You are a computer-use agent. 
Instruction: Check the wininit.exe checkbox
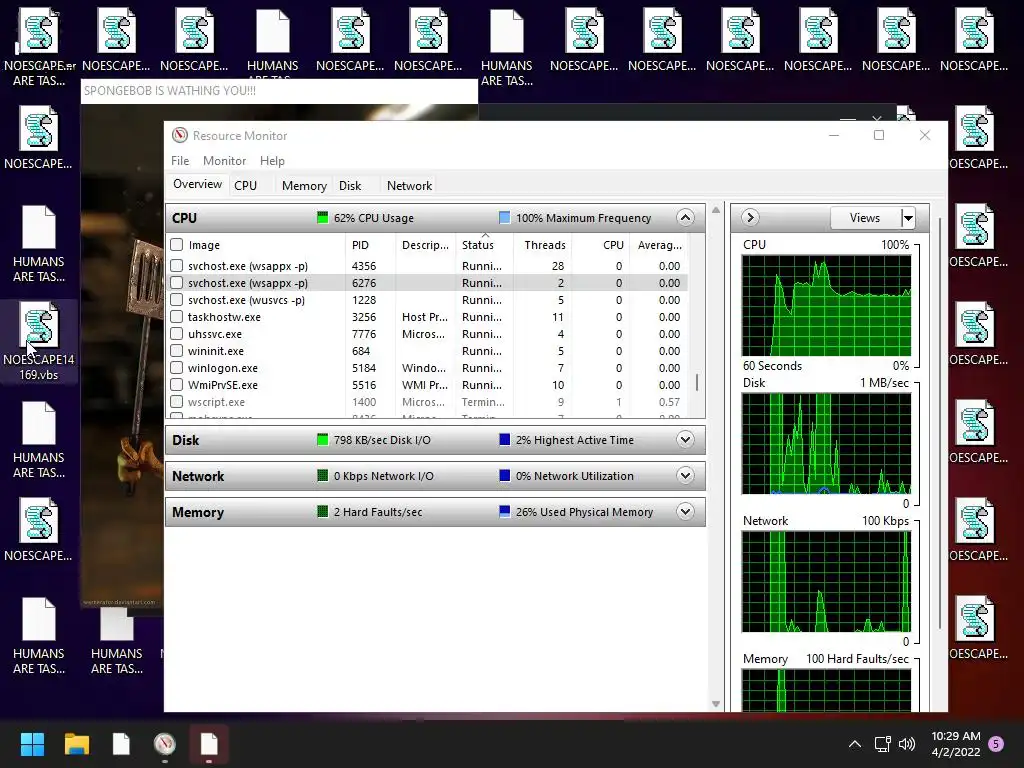(176, 351)
